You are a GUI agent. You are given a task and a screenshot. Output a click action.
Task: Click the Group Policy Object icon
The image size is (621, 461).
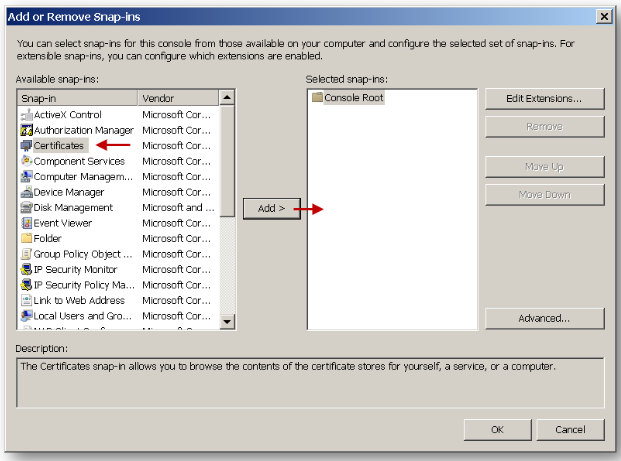point(27,254)
